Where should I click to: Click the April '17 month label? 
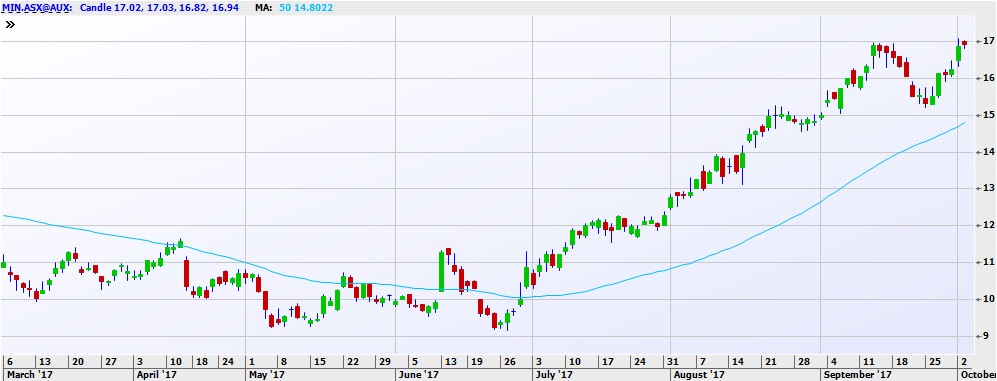pyautogui.click(x=156, y=374)
